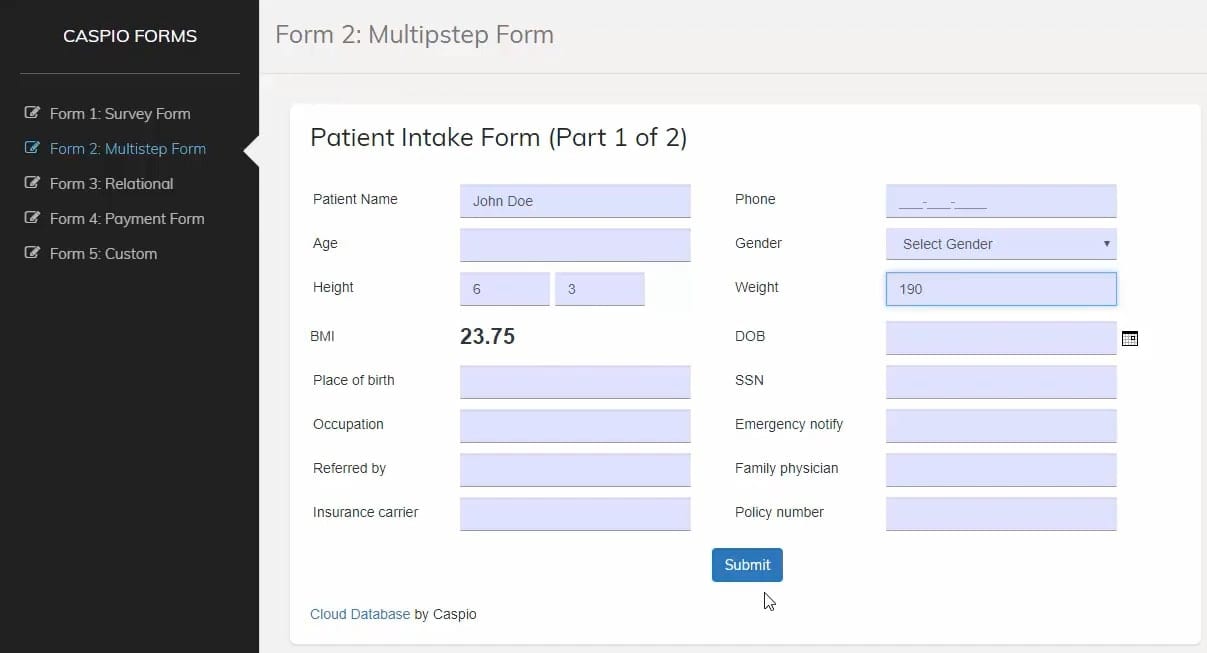1207x653 pixels.
Task: Click the edit icon beside Form 3
Action: [x=32, y=183]
